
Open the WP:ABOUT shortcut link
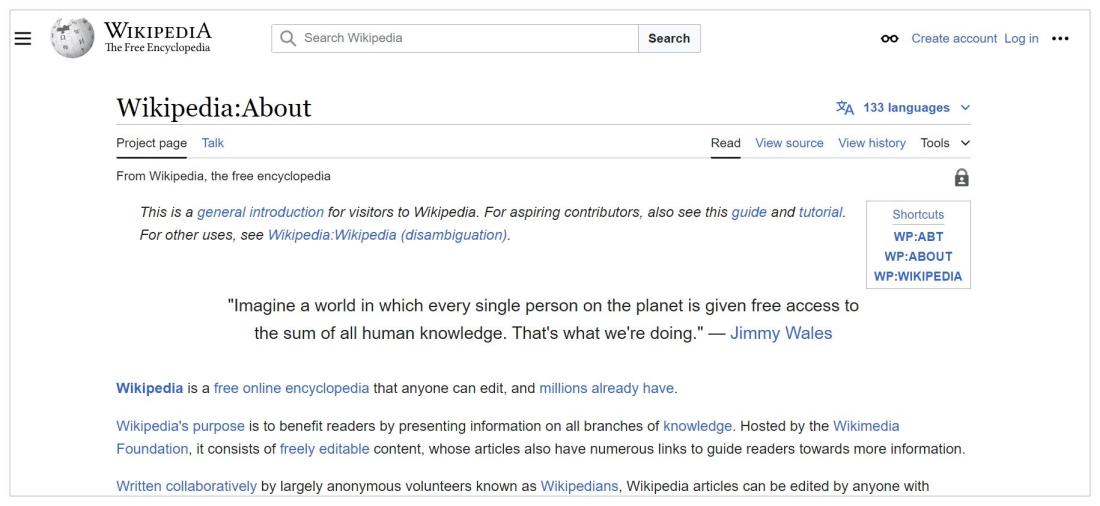point(918,257)
